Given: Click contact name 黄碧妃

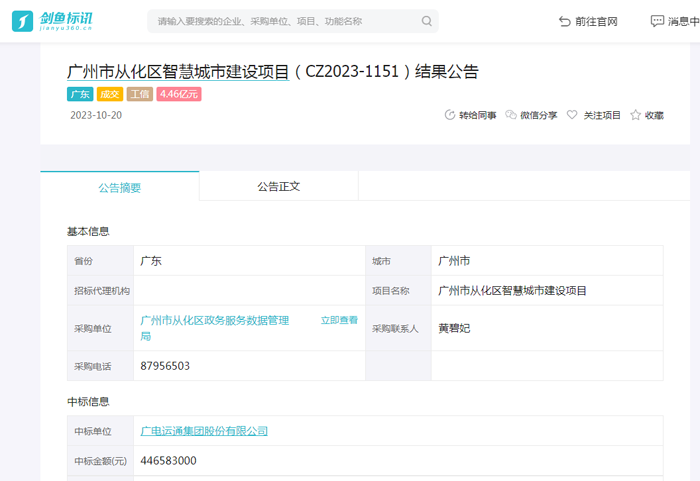Looking at the screenshot, I should click(x=454, y=328).
